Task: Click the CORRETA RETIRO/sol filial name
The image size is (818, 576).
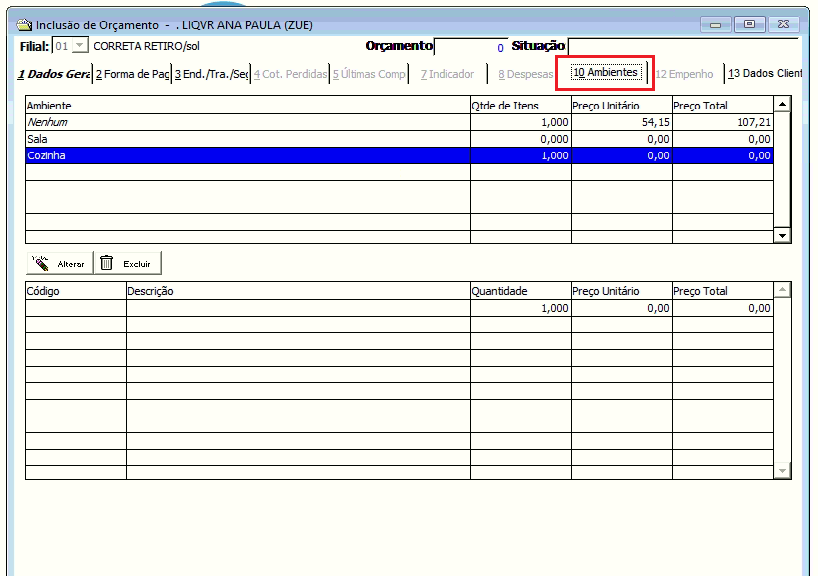Action: pos(147,46)
